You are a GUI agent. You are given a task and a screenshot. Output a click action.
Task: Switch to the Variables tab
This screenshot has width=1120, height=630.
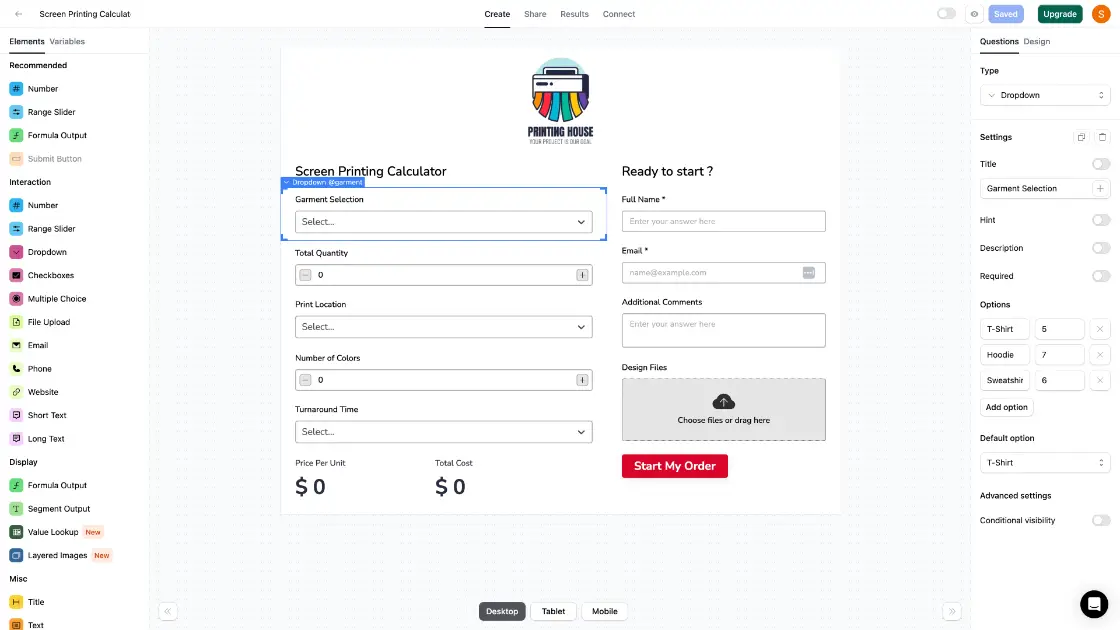point(67,41)
